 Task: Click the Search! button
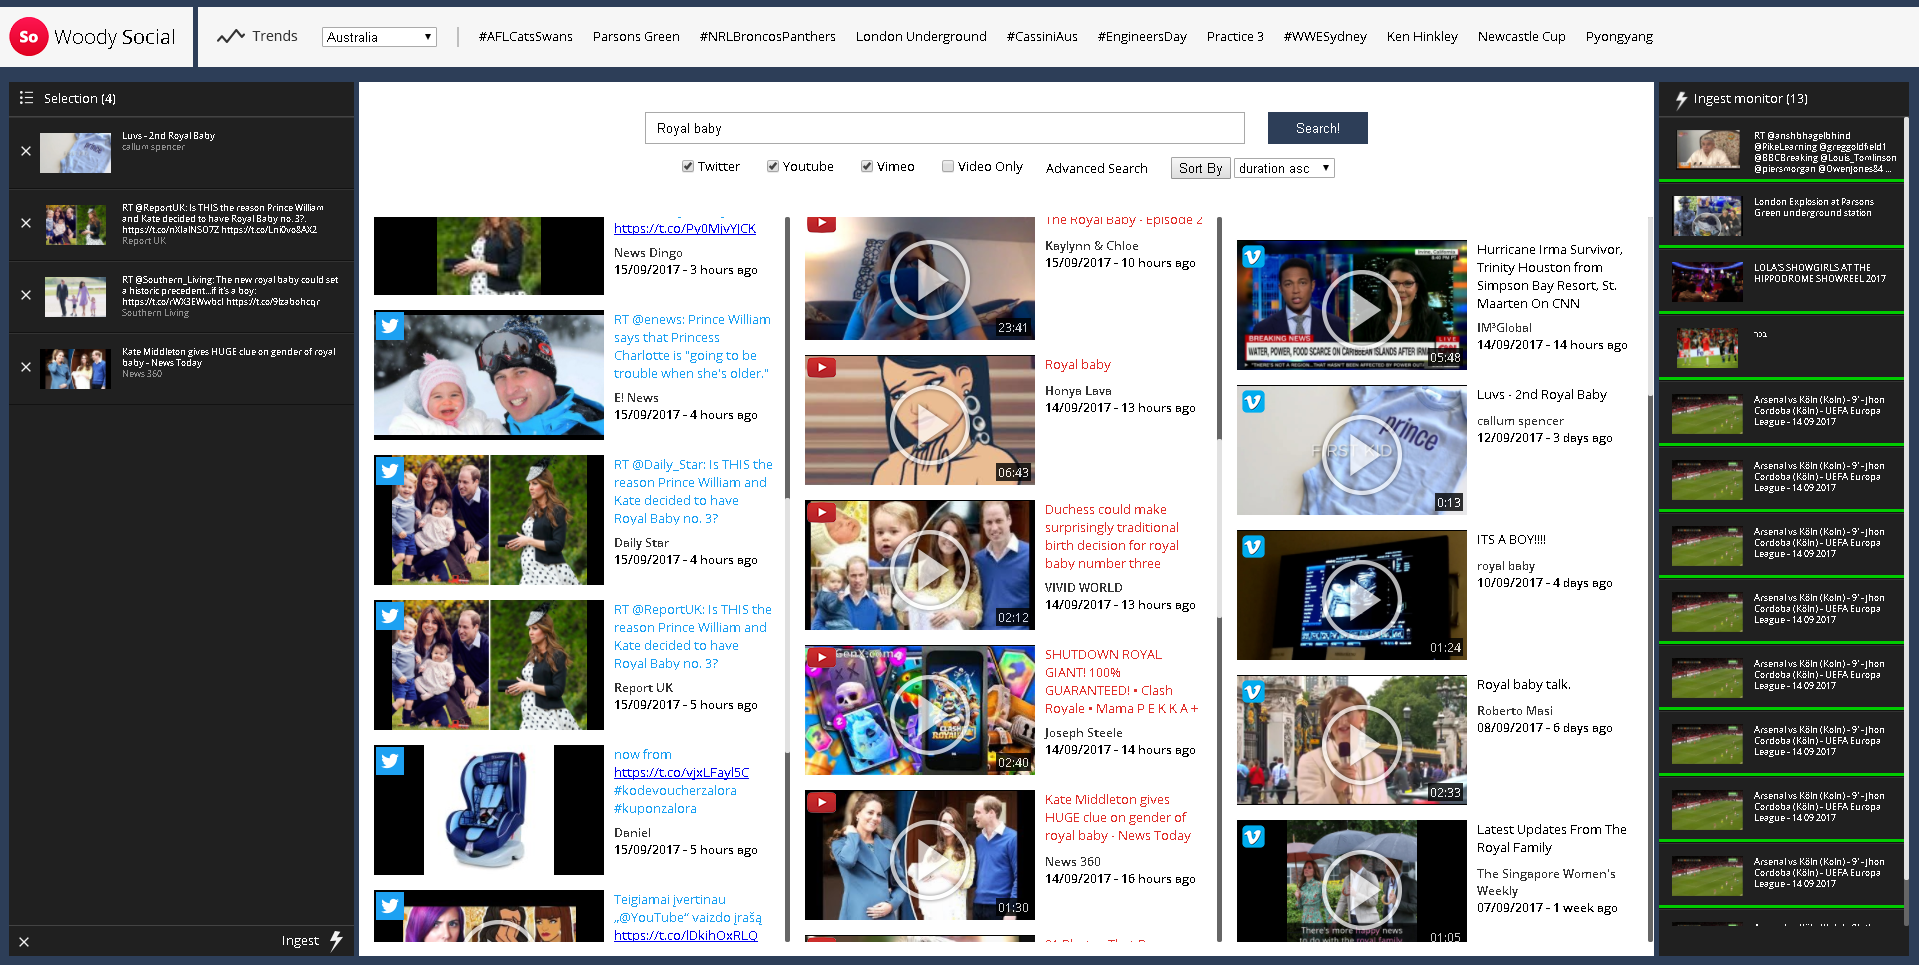point(1317,128)
